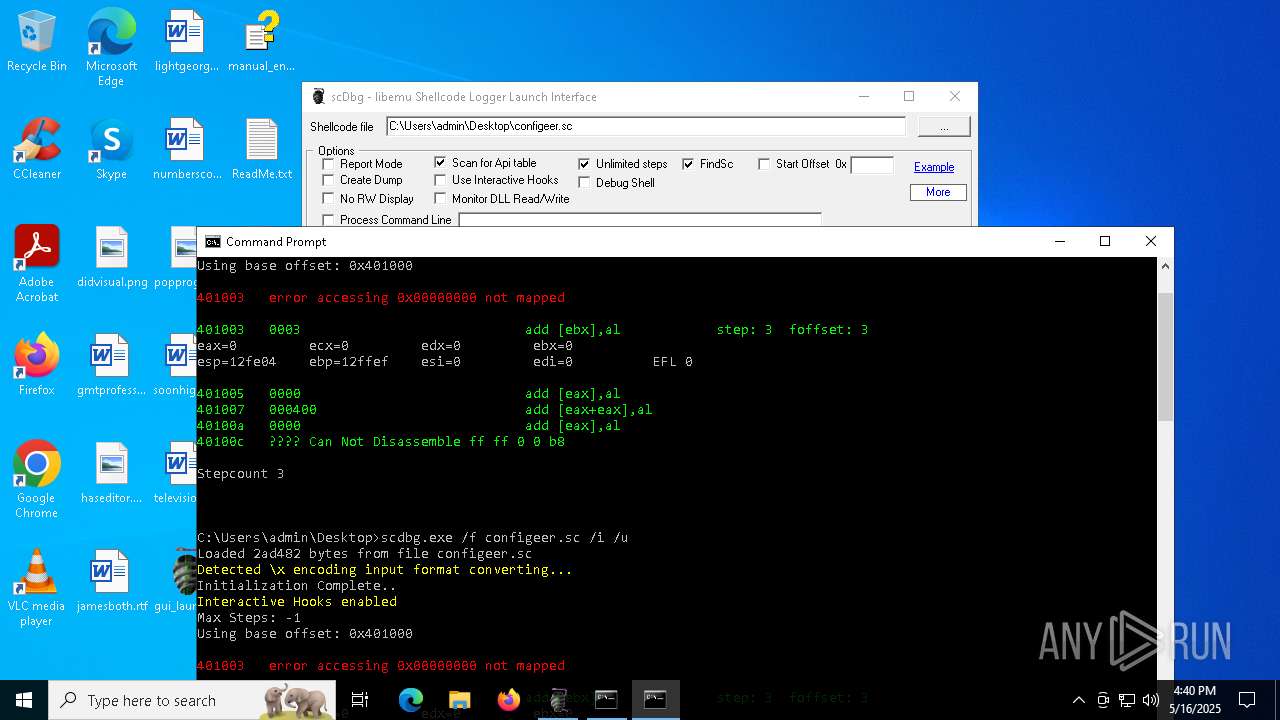This screenshot has width=1280, height=720.
Task: Open haseditor image file icon
Action: (x=111, y=473)
